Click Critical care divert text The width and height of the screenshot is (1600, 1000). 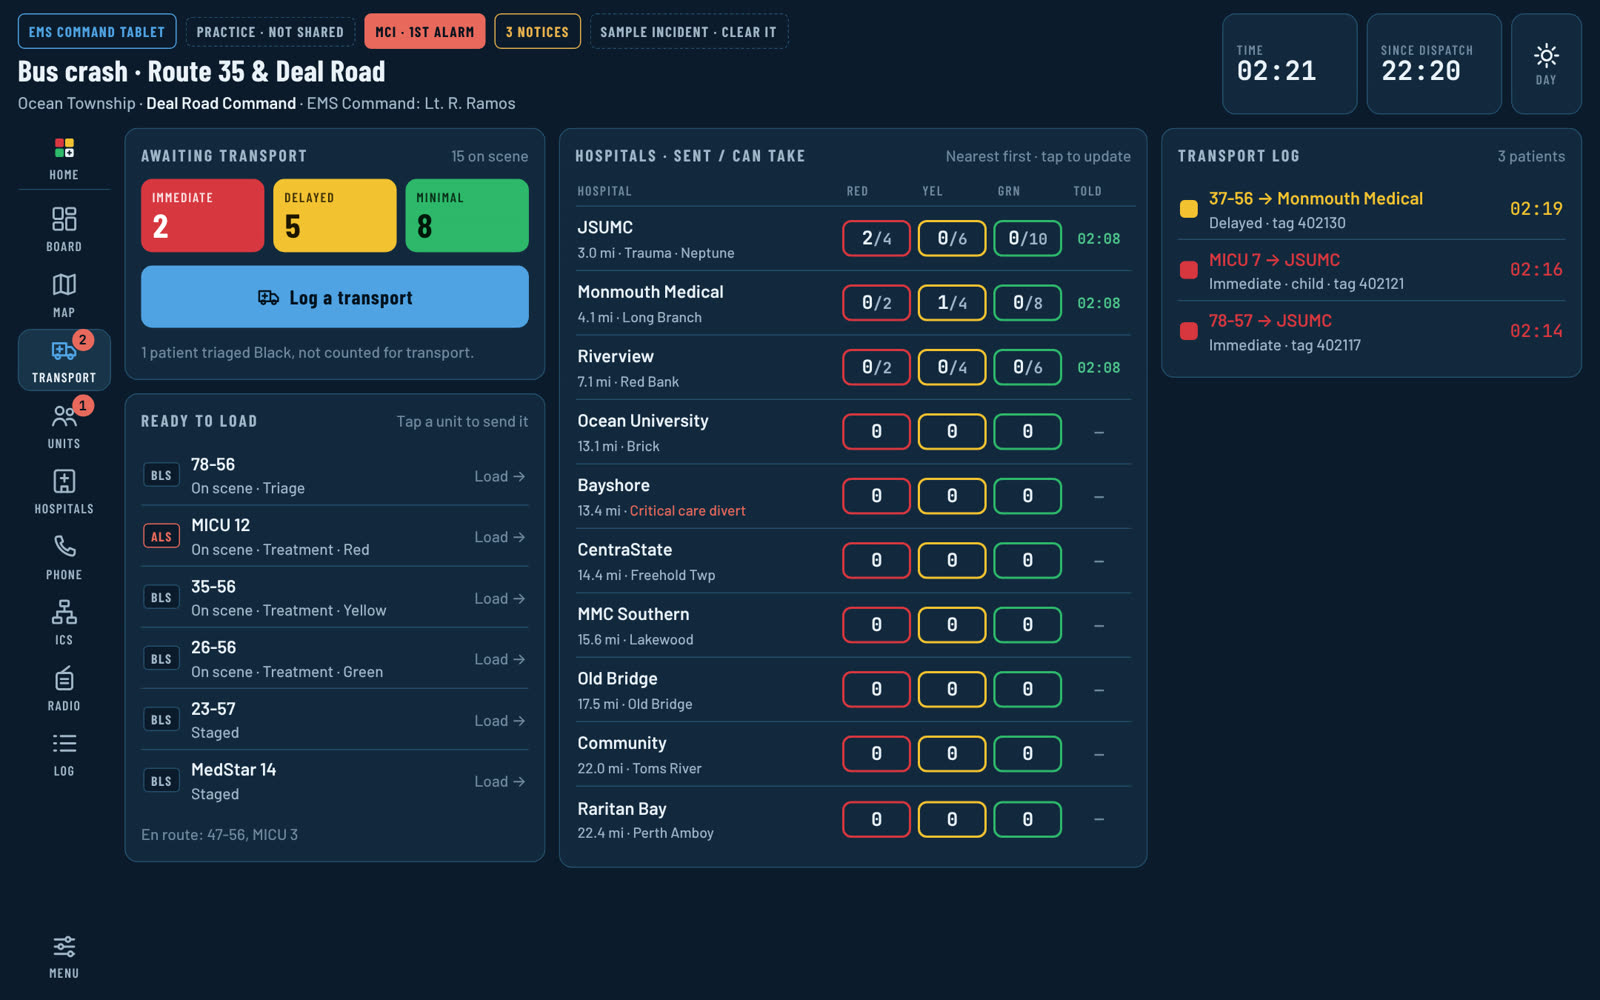point(687,511)
